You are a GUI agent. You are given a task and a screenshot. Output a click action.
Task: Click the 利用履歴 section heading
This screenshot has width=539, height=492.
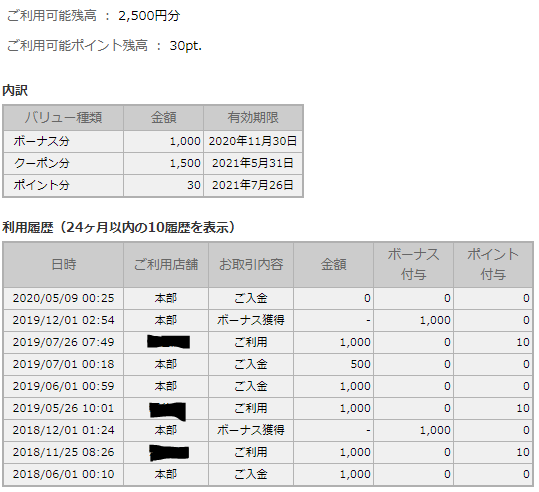coord(119,227)
